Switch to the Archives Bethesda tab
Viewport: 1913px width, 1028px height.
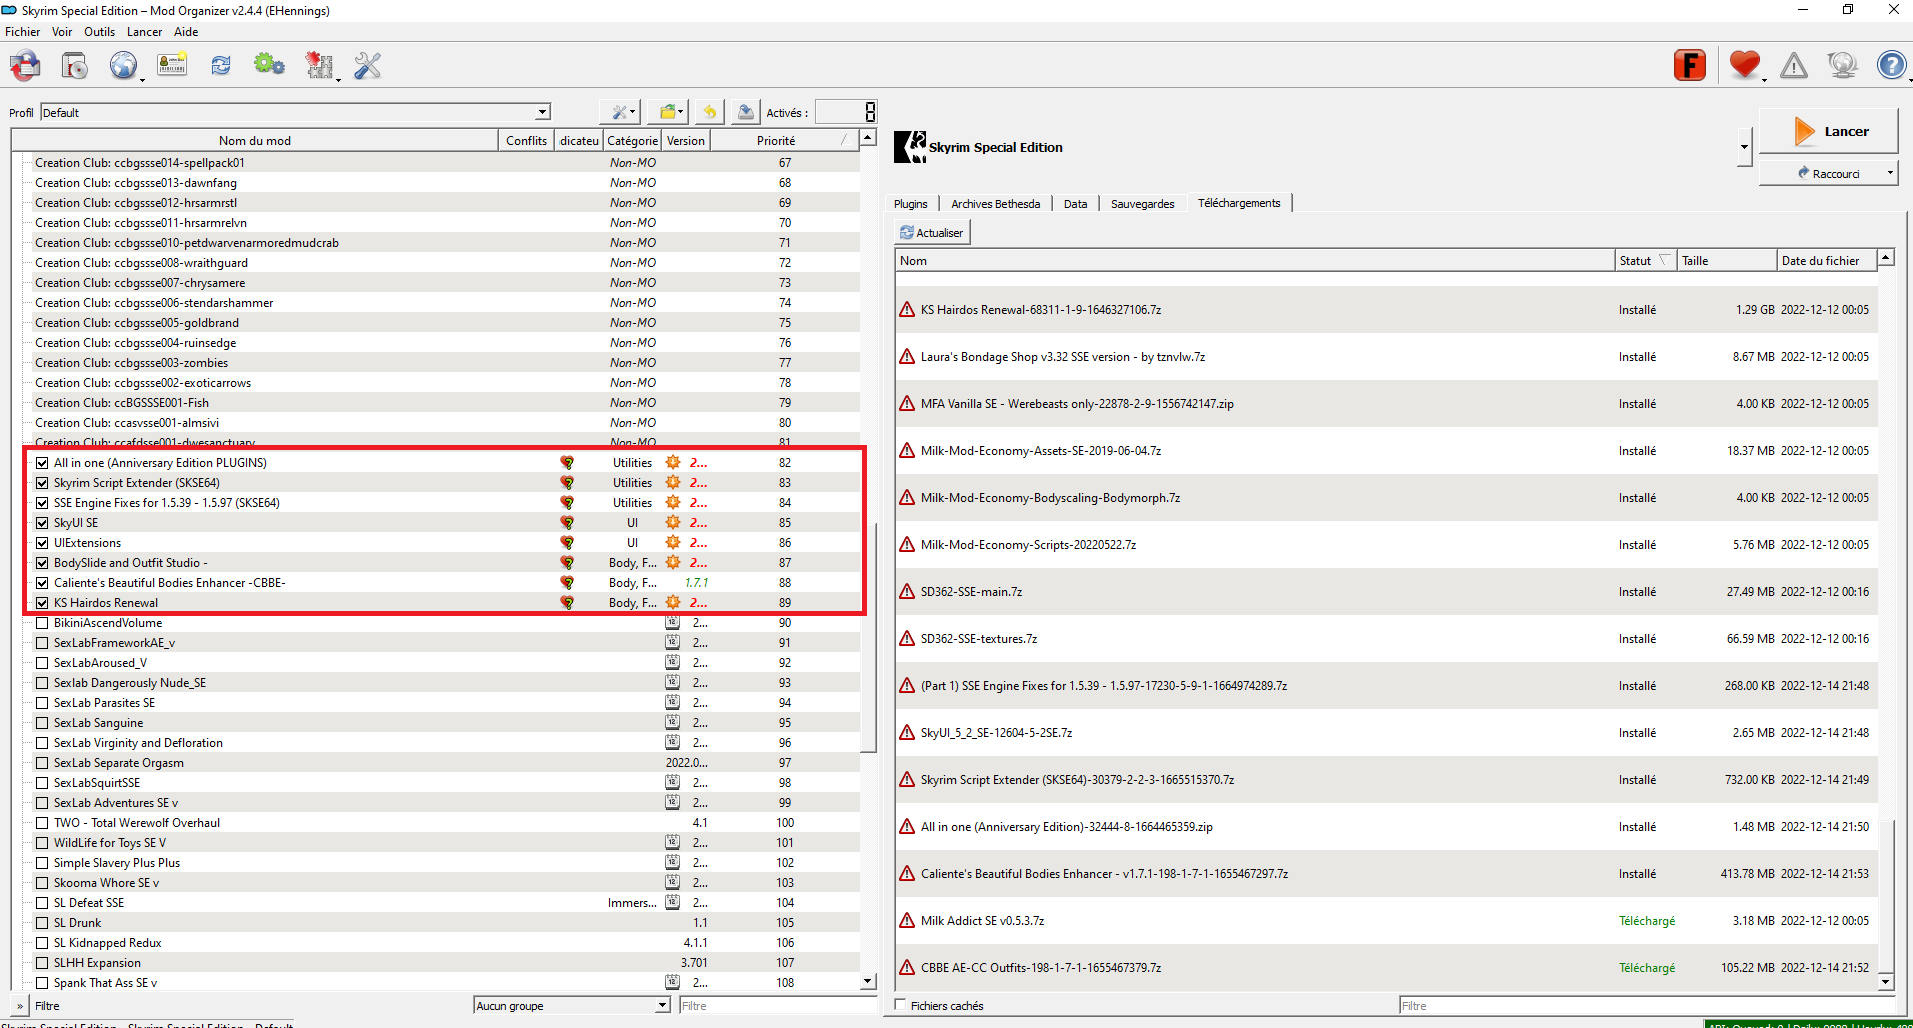tap(995, 204)
